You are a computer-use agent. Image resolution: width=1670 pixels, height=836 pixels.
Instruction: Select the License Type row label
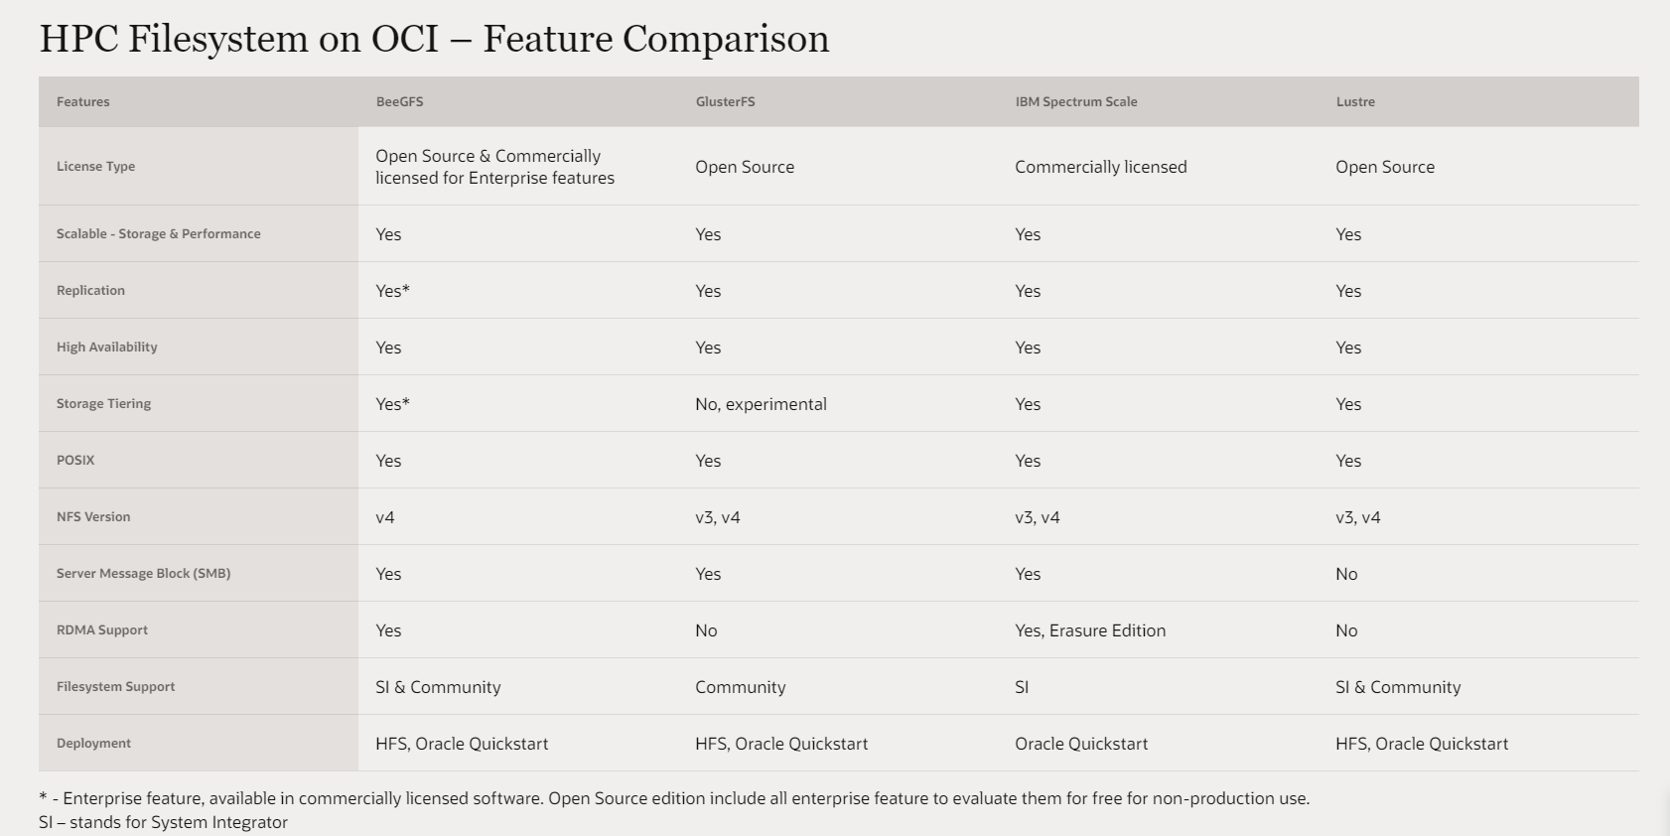[x=96, y=167]
